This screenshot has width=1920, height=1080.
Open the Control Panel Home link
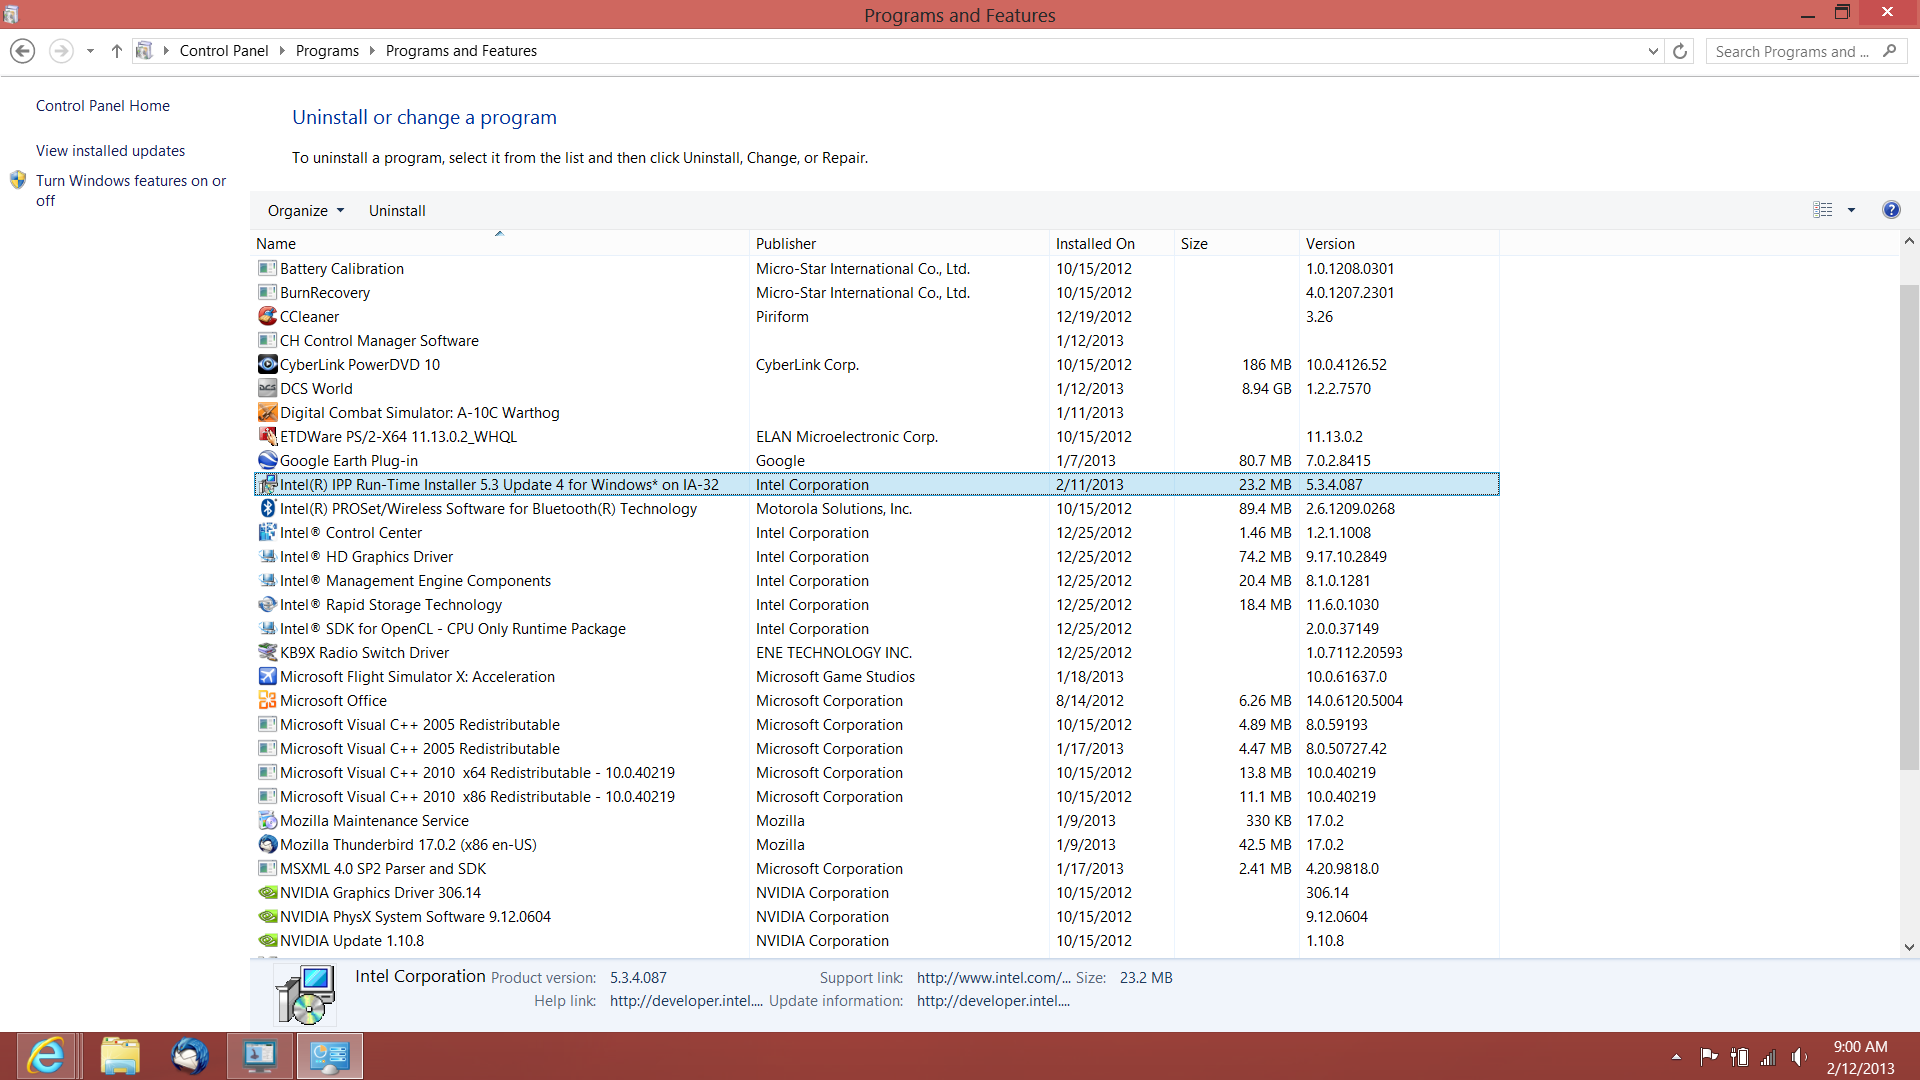pyautogui.click(x=103, y=106)
